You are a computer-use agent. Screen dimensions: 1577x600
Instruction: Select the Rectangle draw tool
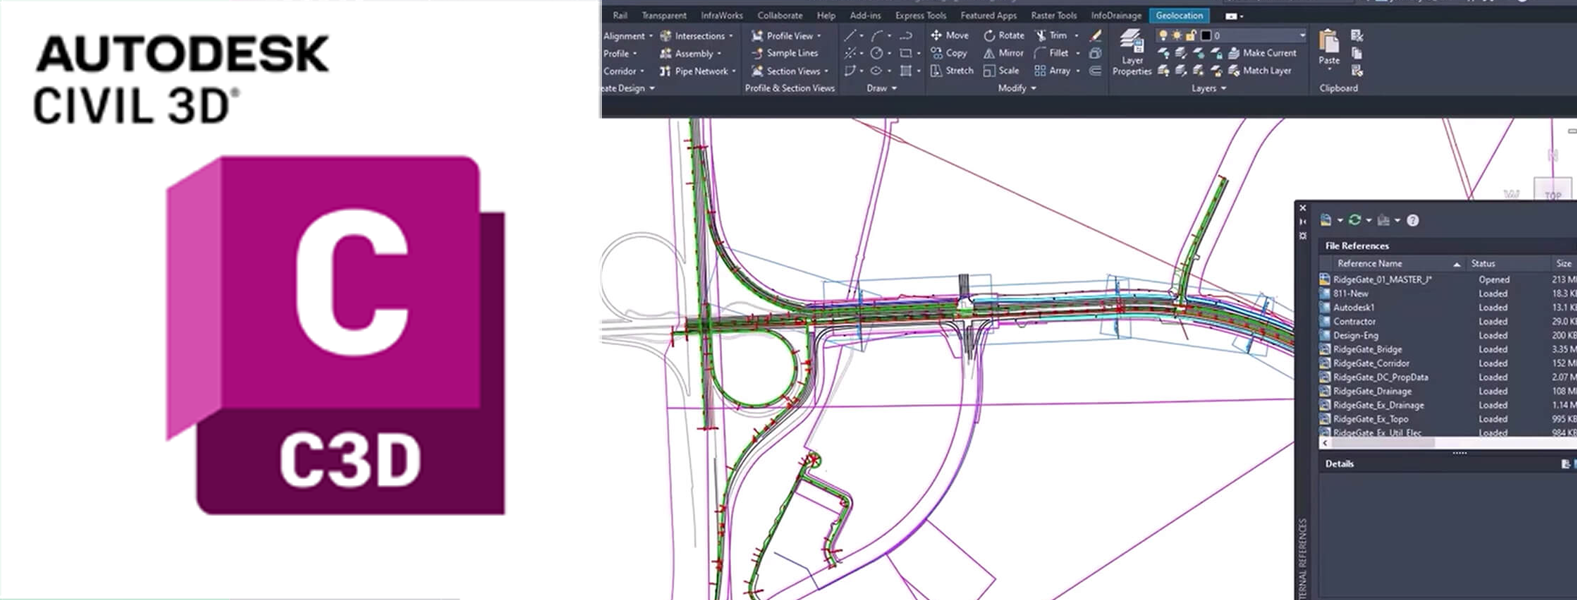tap(905, 53)
